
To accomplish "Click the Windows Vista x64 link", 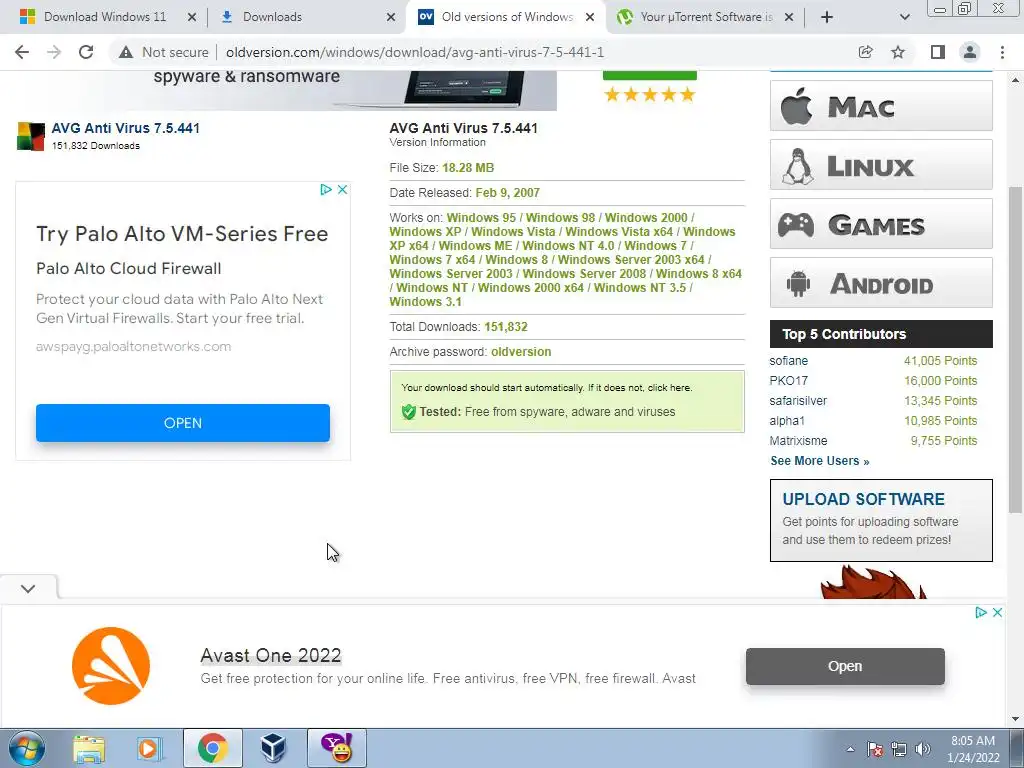I will [619, 232].
